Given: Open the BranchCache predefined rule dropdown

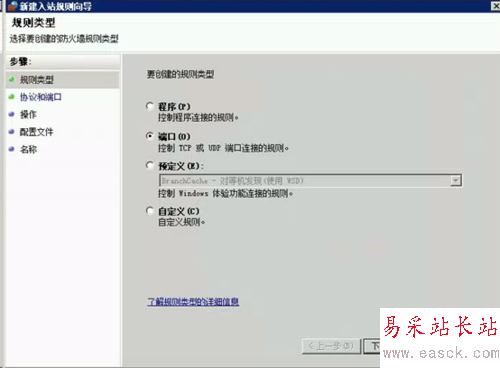Looking at the screenshot, I should click(310, 181).
